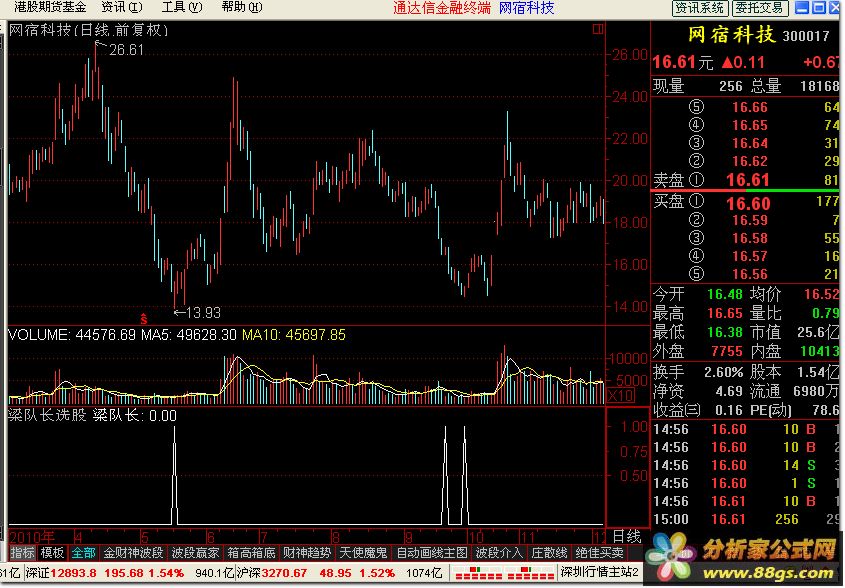This screenshot has width=845, height=588.
Task: Click sell level ⑤ price 16.66
Action: [750, 107]
